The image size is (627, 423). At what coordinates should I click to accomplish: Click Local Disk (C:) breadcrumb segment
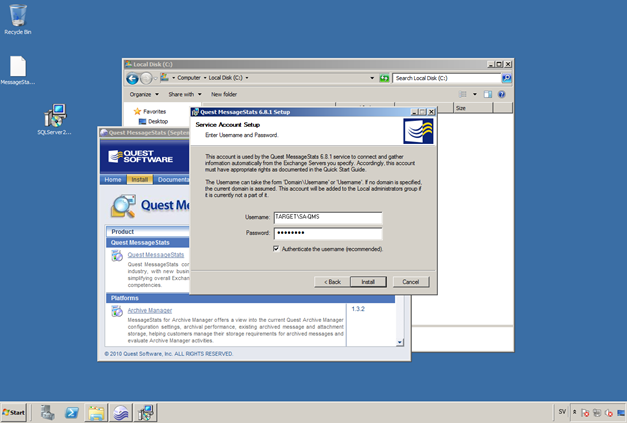click(225, 78)
